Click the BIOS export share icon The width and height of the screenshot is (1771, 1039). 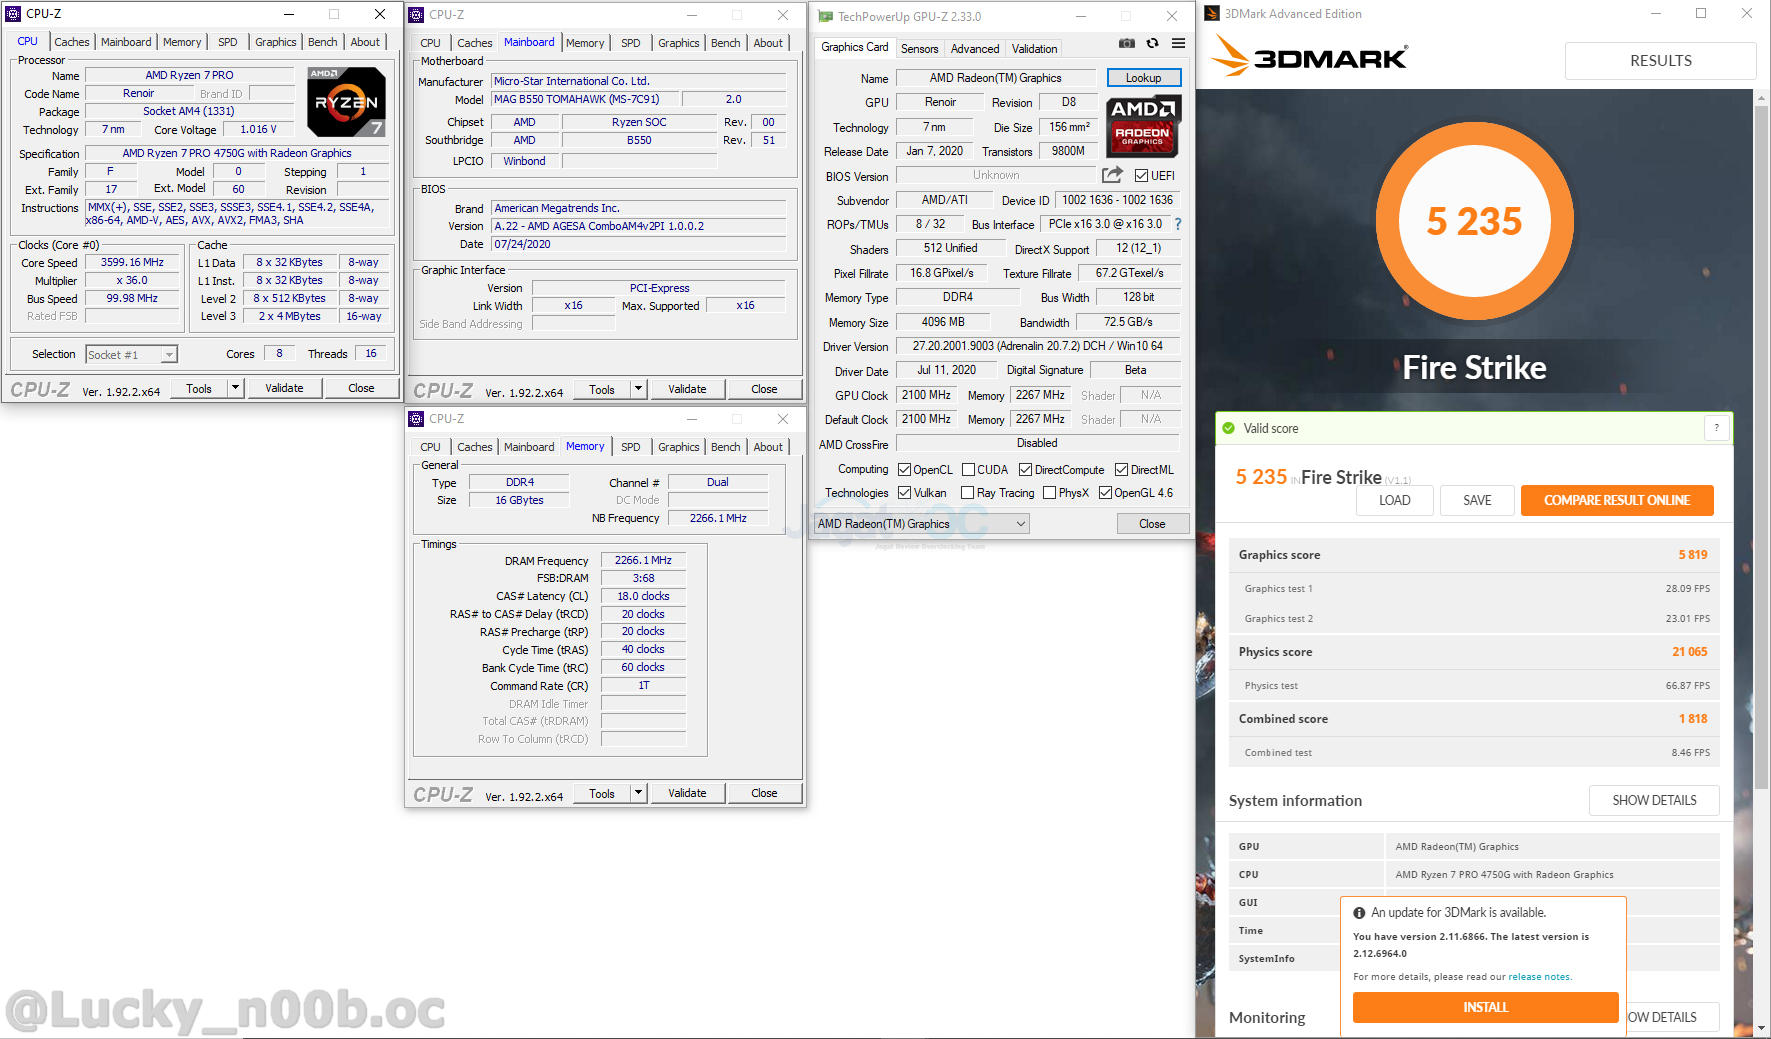(1112, 175)
